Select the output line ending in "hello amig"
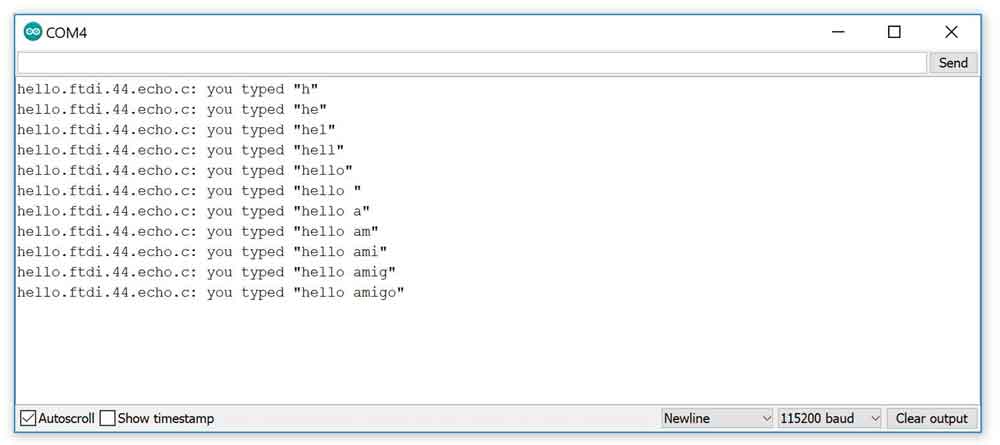This screenshot has height=445, width=1000. 206,272
